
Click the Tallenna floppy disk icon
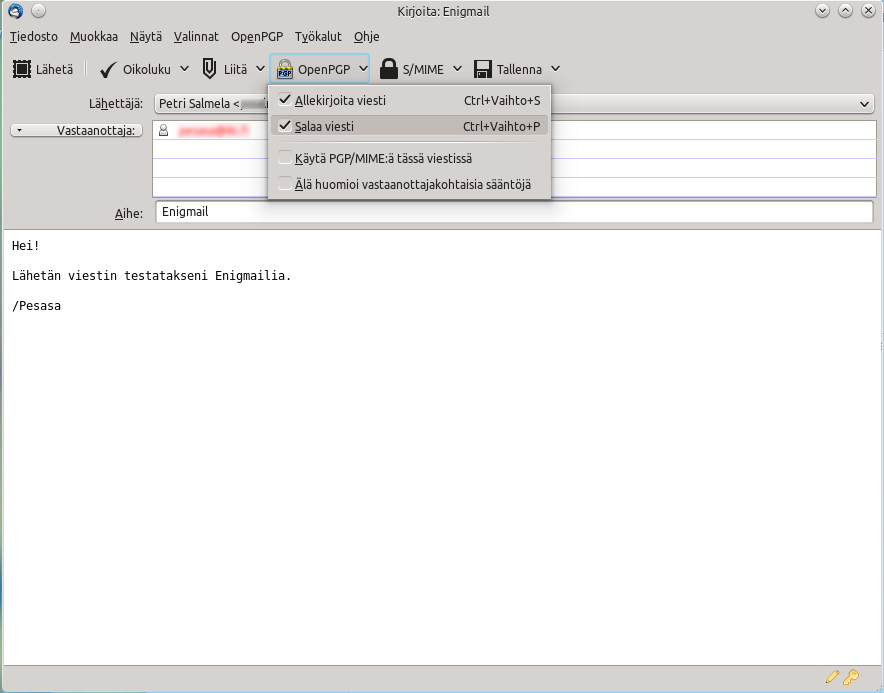[x=483, y=69]
